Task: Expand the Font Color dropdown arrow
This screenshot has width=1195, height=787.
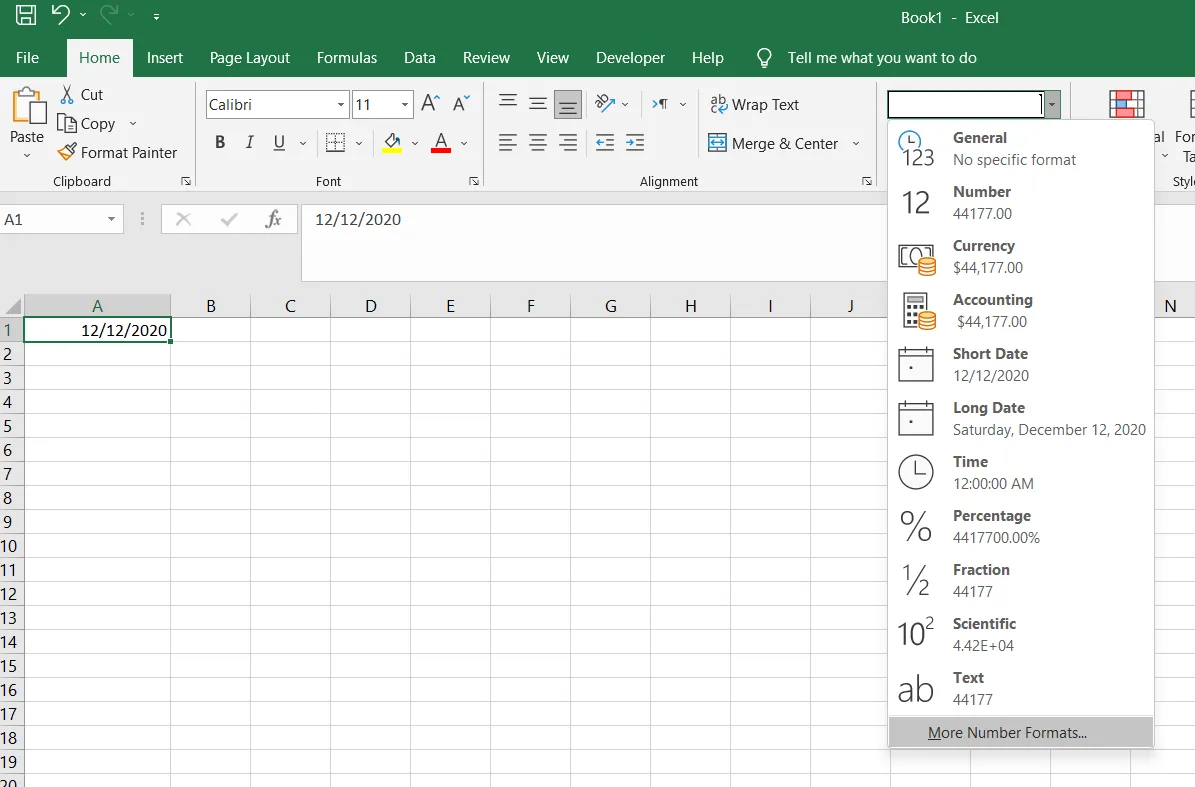Action: click(x=464, y=143)
